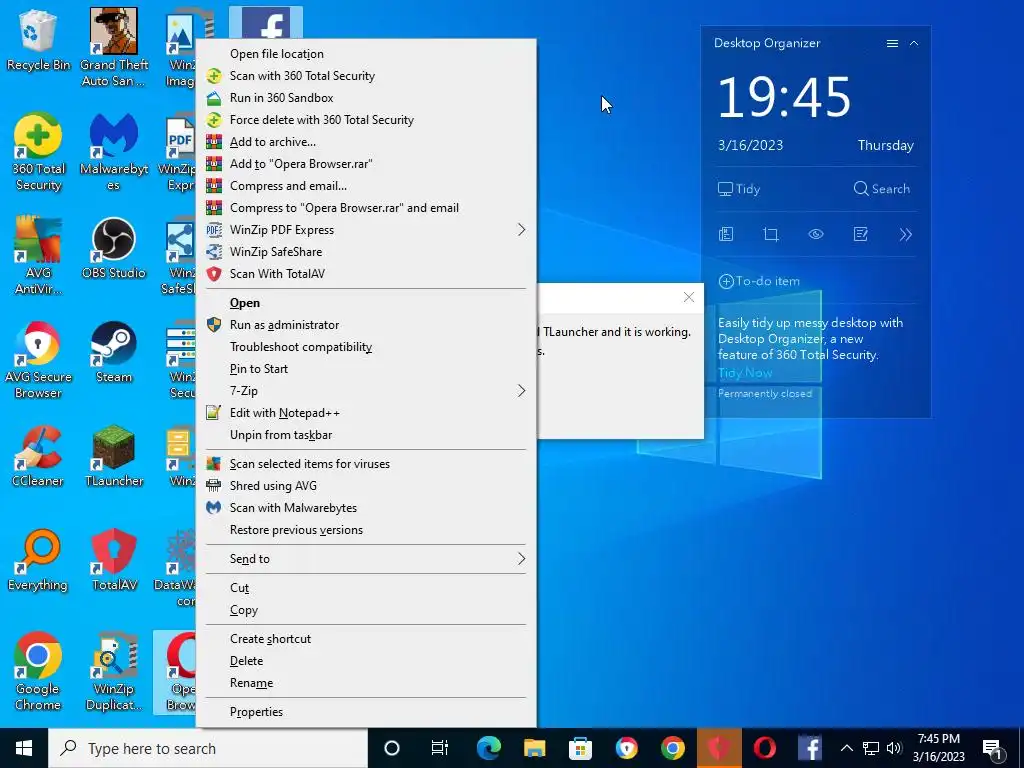Viewport: 1024px width, 768px height.
Task: Click the TotalAV icon in the taskbar
Action: coord(718,748)
